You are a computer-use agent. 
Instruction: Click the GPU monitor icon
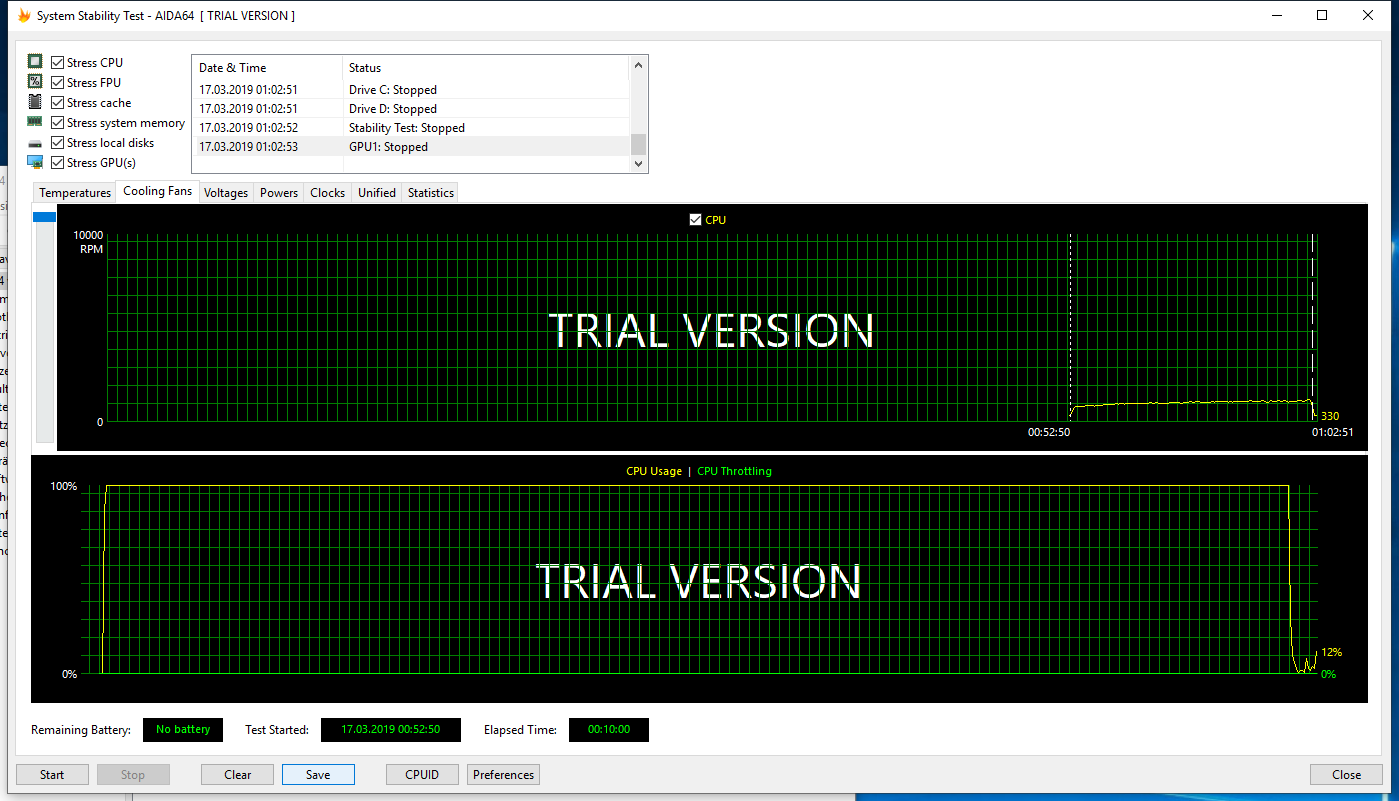[x=35, y=162]
